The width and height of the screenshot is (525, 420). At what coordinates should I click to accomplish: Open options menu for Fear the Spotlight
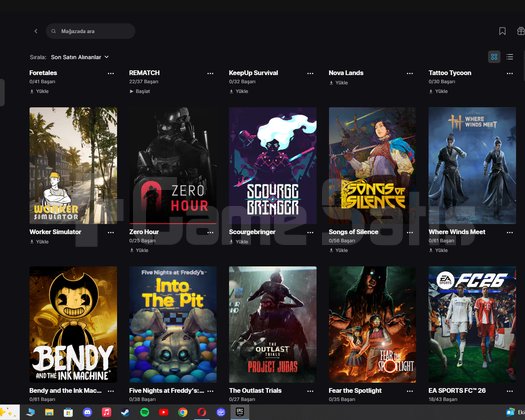pyautogui.click(x=410, y=391)
